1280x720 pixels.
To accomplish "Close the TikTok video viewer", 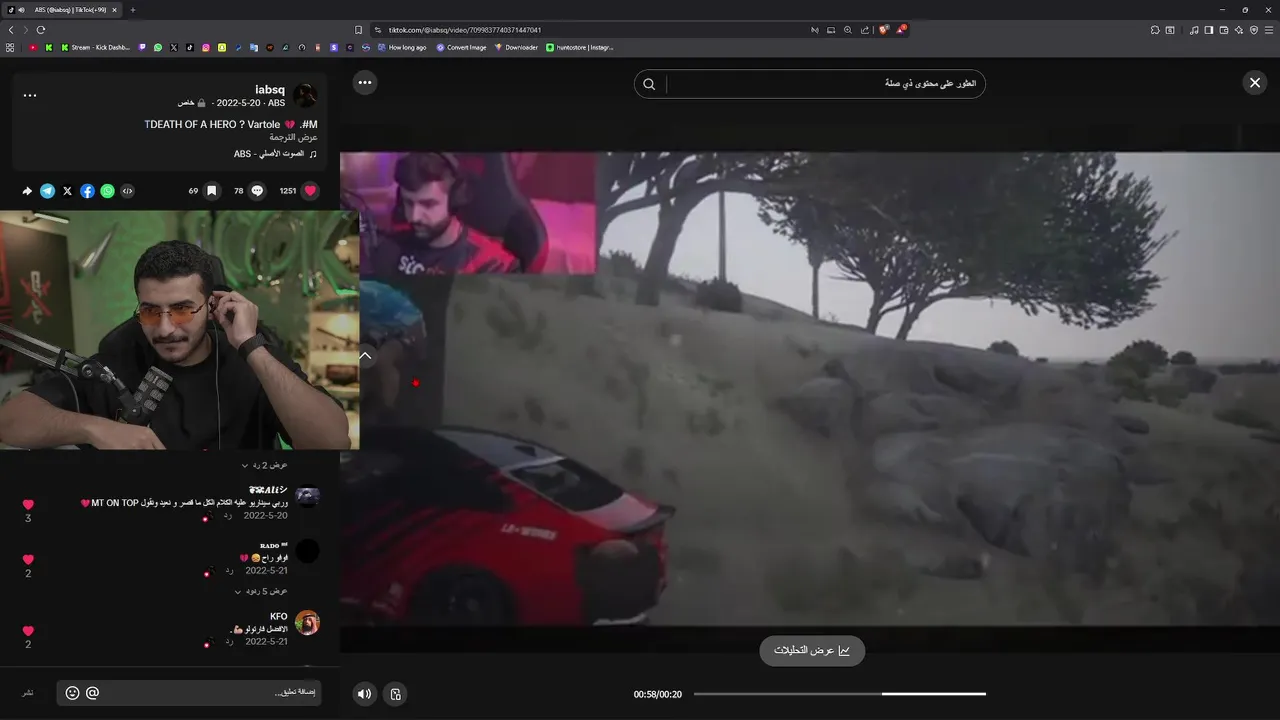I will click(x=1255, y=83).
